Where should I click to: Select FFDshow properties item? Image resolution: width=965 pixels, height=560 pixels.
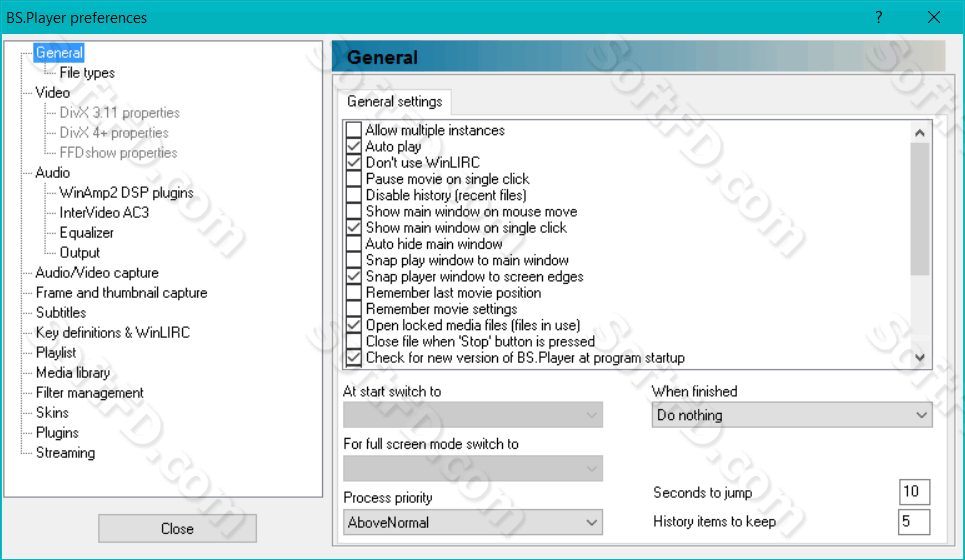click(118, 153)
